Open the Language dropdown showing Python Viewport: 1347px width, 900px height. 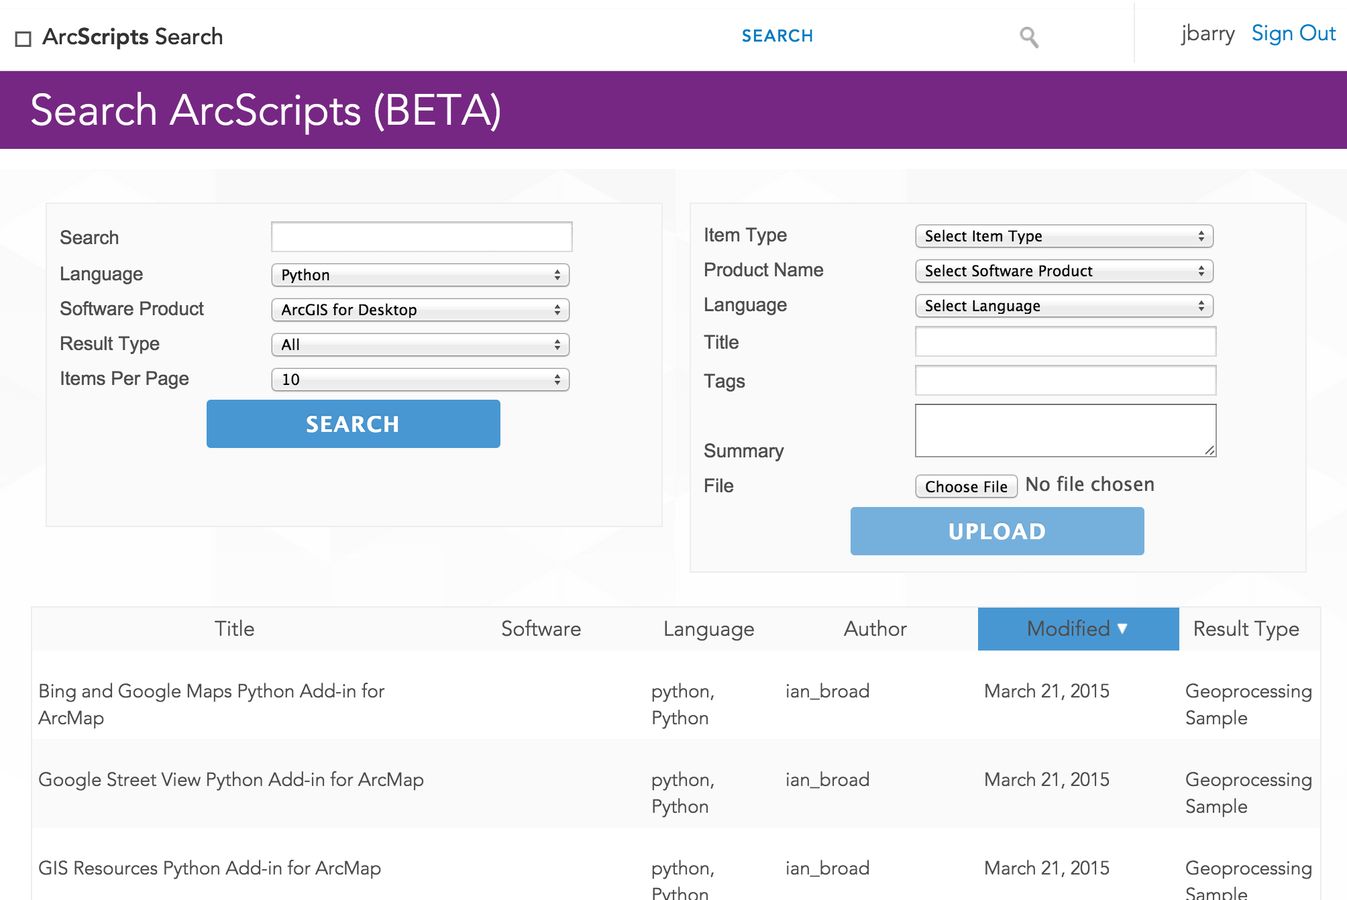[420, 275]
